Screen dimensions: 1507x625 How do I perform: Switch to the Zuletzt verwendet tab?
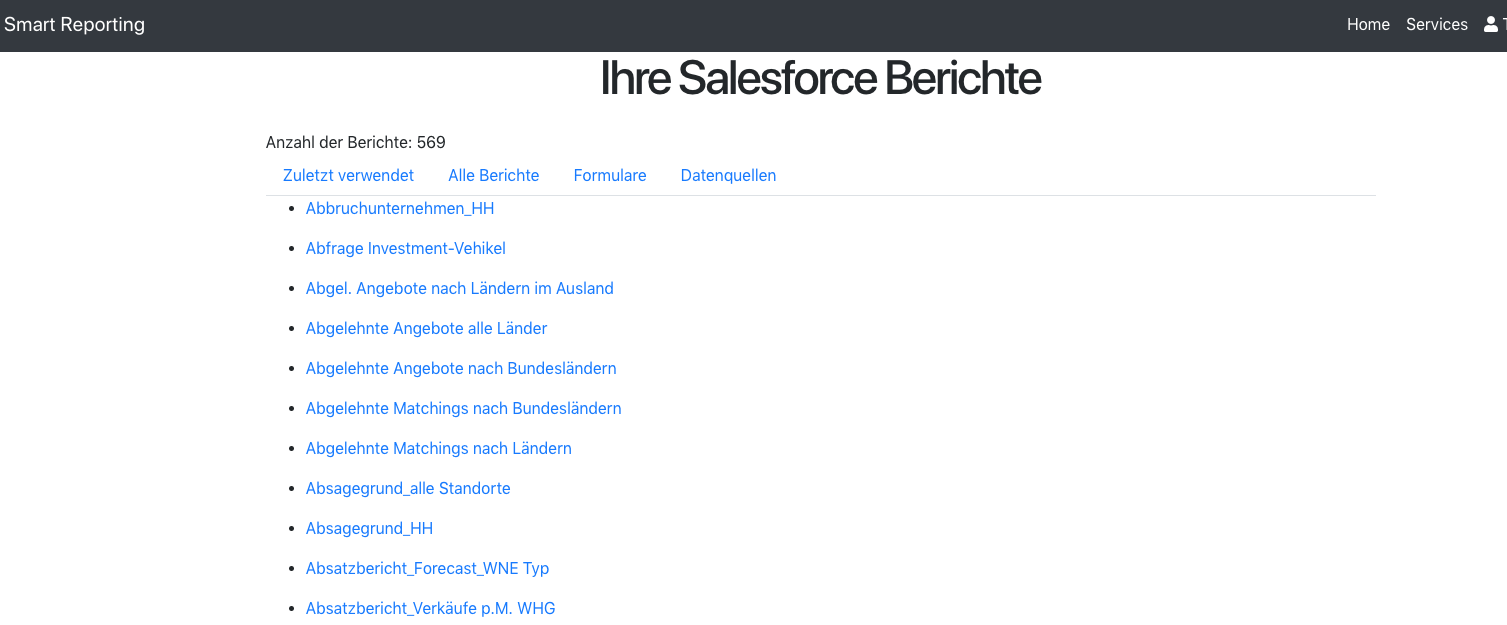click(x=348, y=175)
